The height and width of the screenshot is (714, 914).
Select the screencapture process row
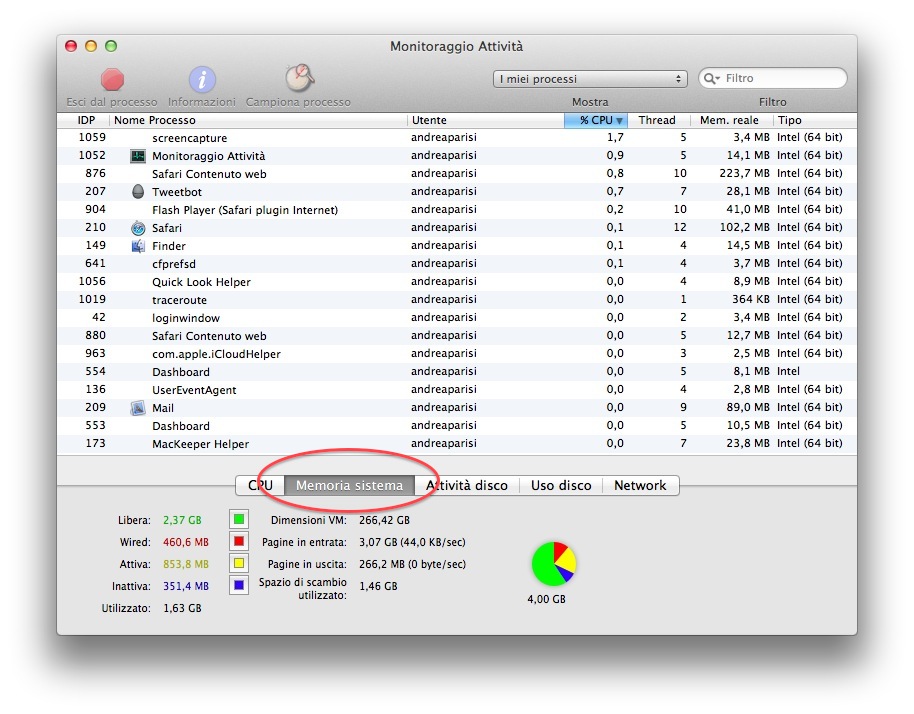(457, 138)
